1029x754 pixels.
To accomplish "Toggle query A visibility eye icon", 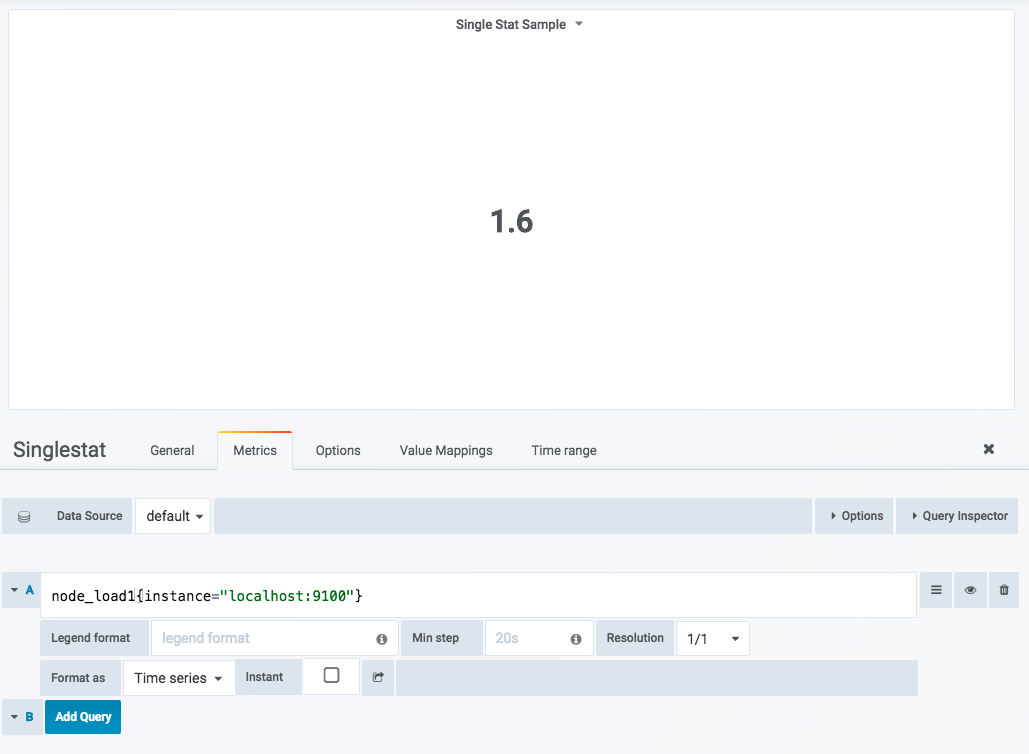I will (x=970, y=591).
